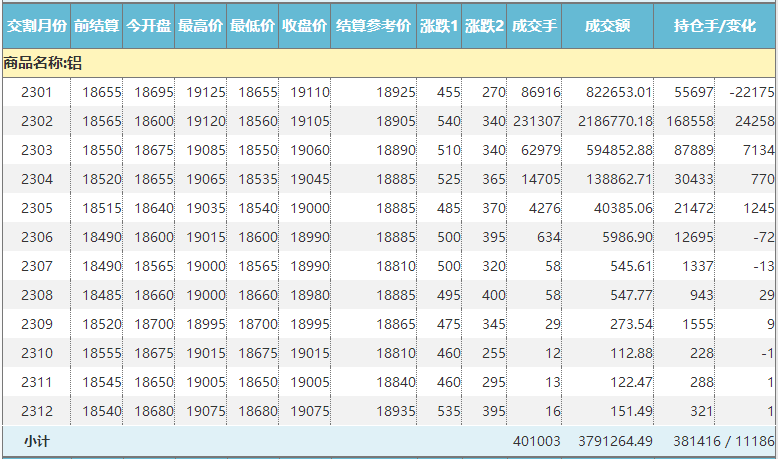Click the 结算参考价 column header
The height and width of the screenshot is (459, 778).
[x=373, y=25]
